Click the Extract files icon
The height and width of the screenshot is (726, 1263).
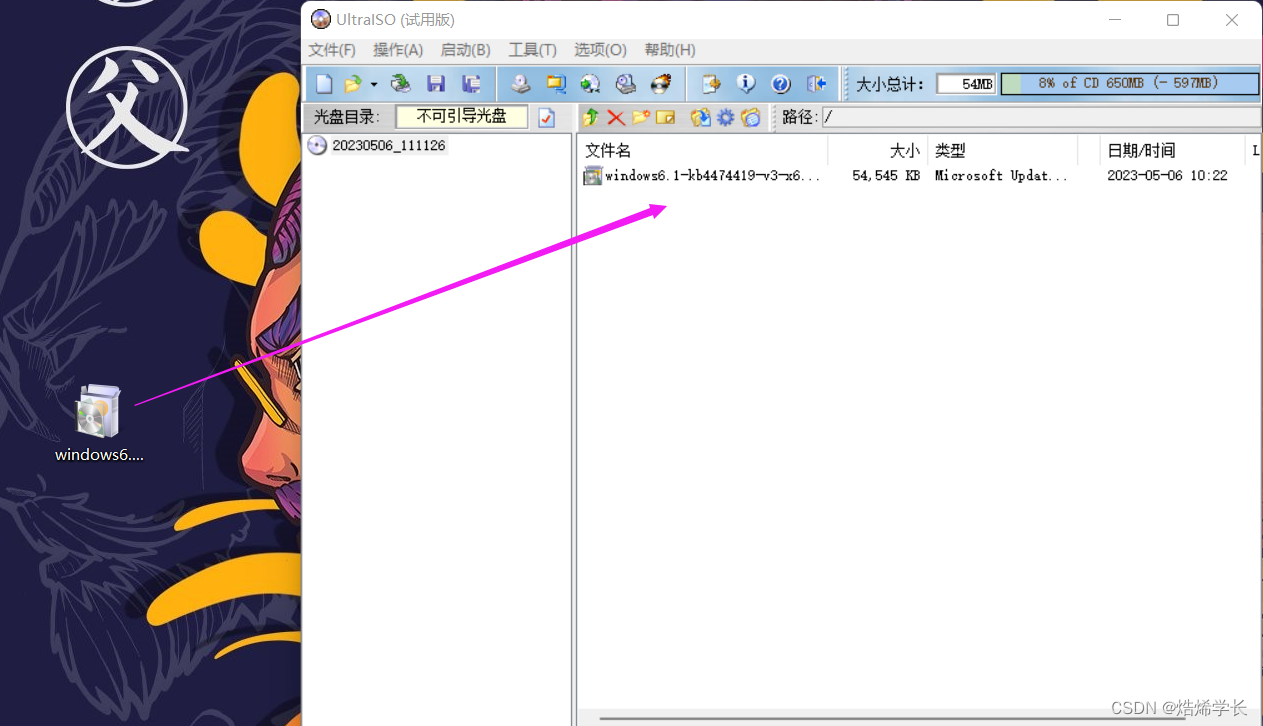pyautogui.click(x=700, y=117)
